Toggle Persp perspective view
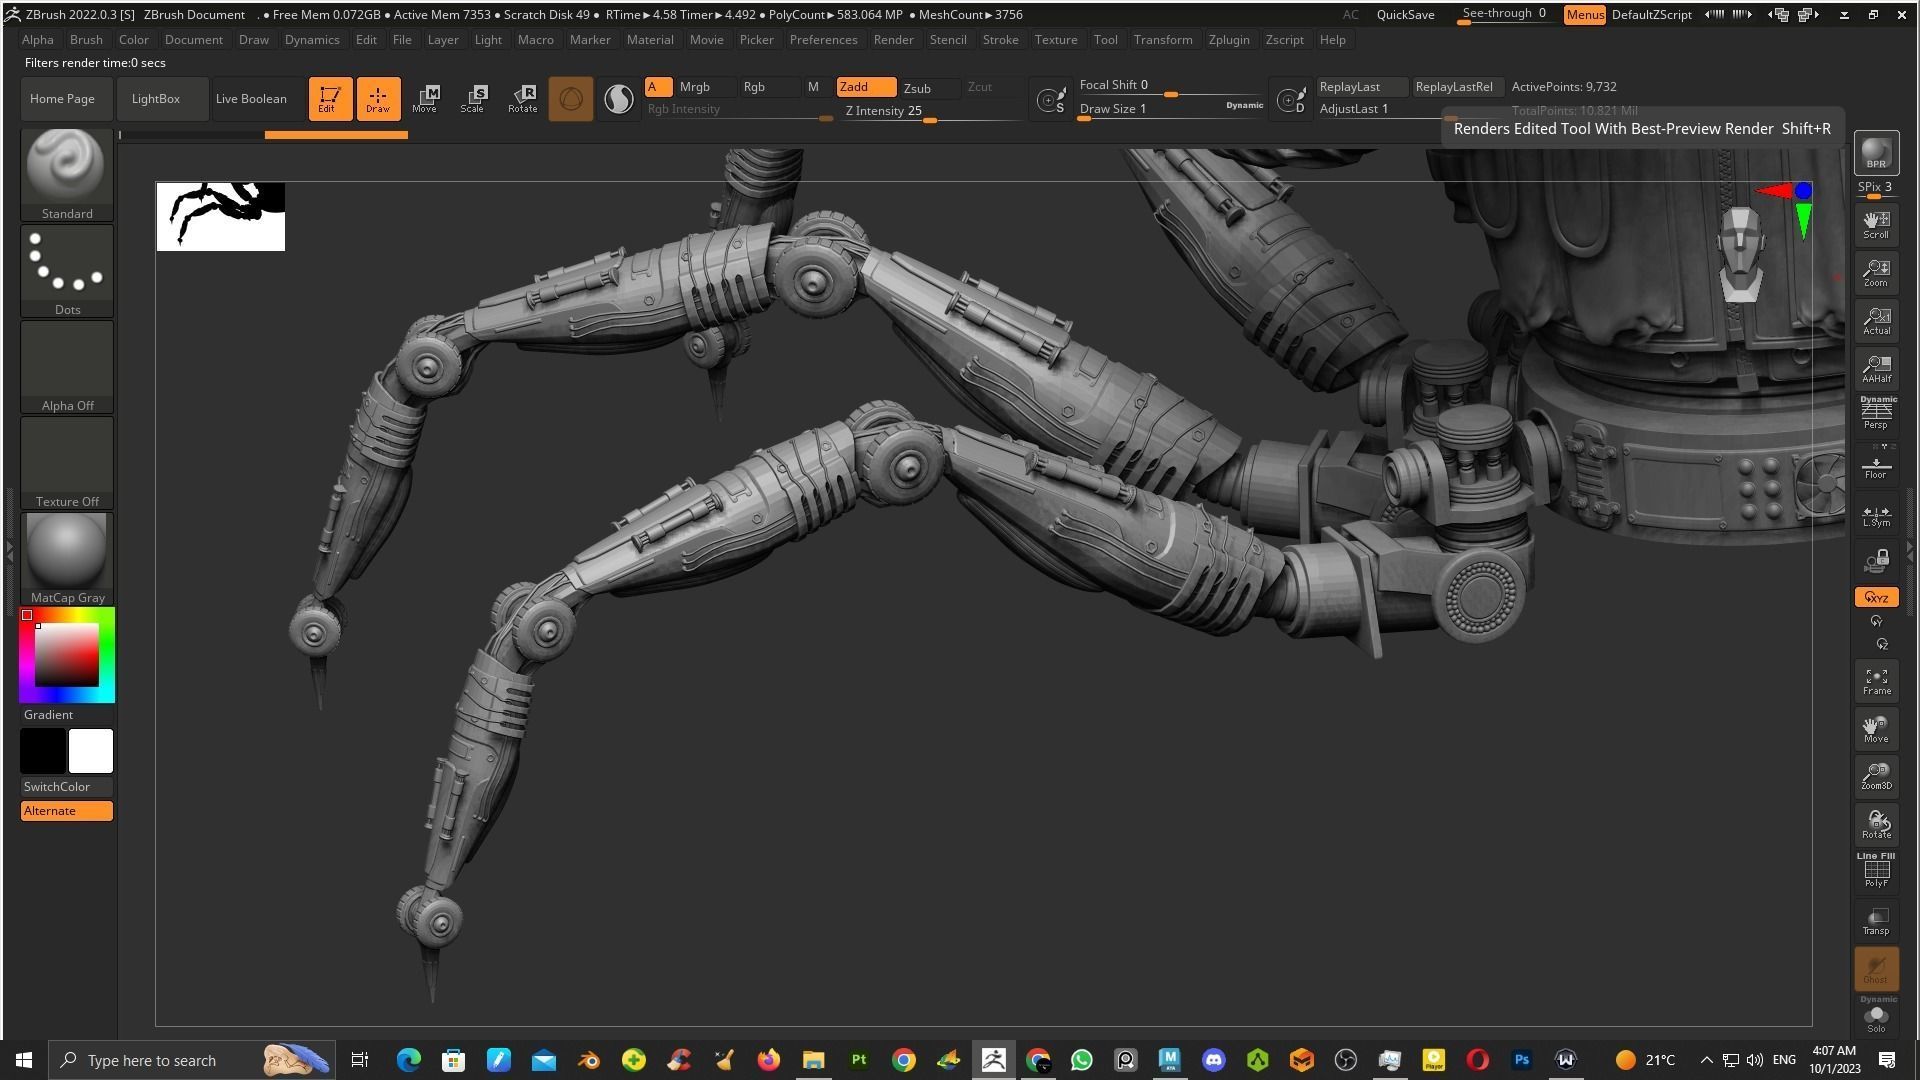The height and width of the screenshot is (1080, 1920). [x=1876, y=414]
